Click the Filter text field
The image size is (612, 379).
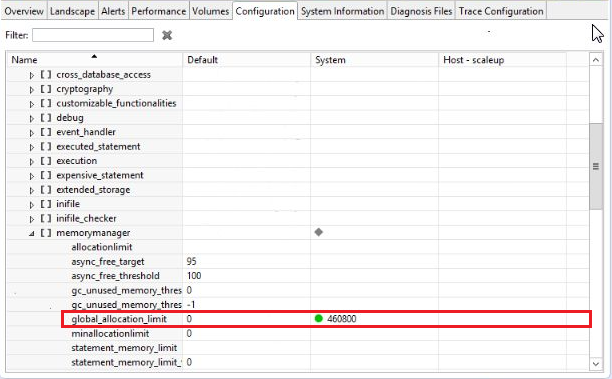pos(93,35)
